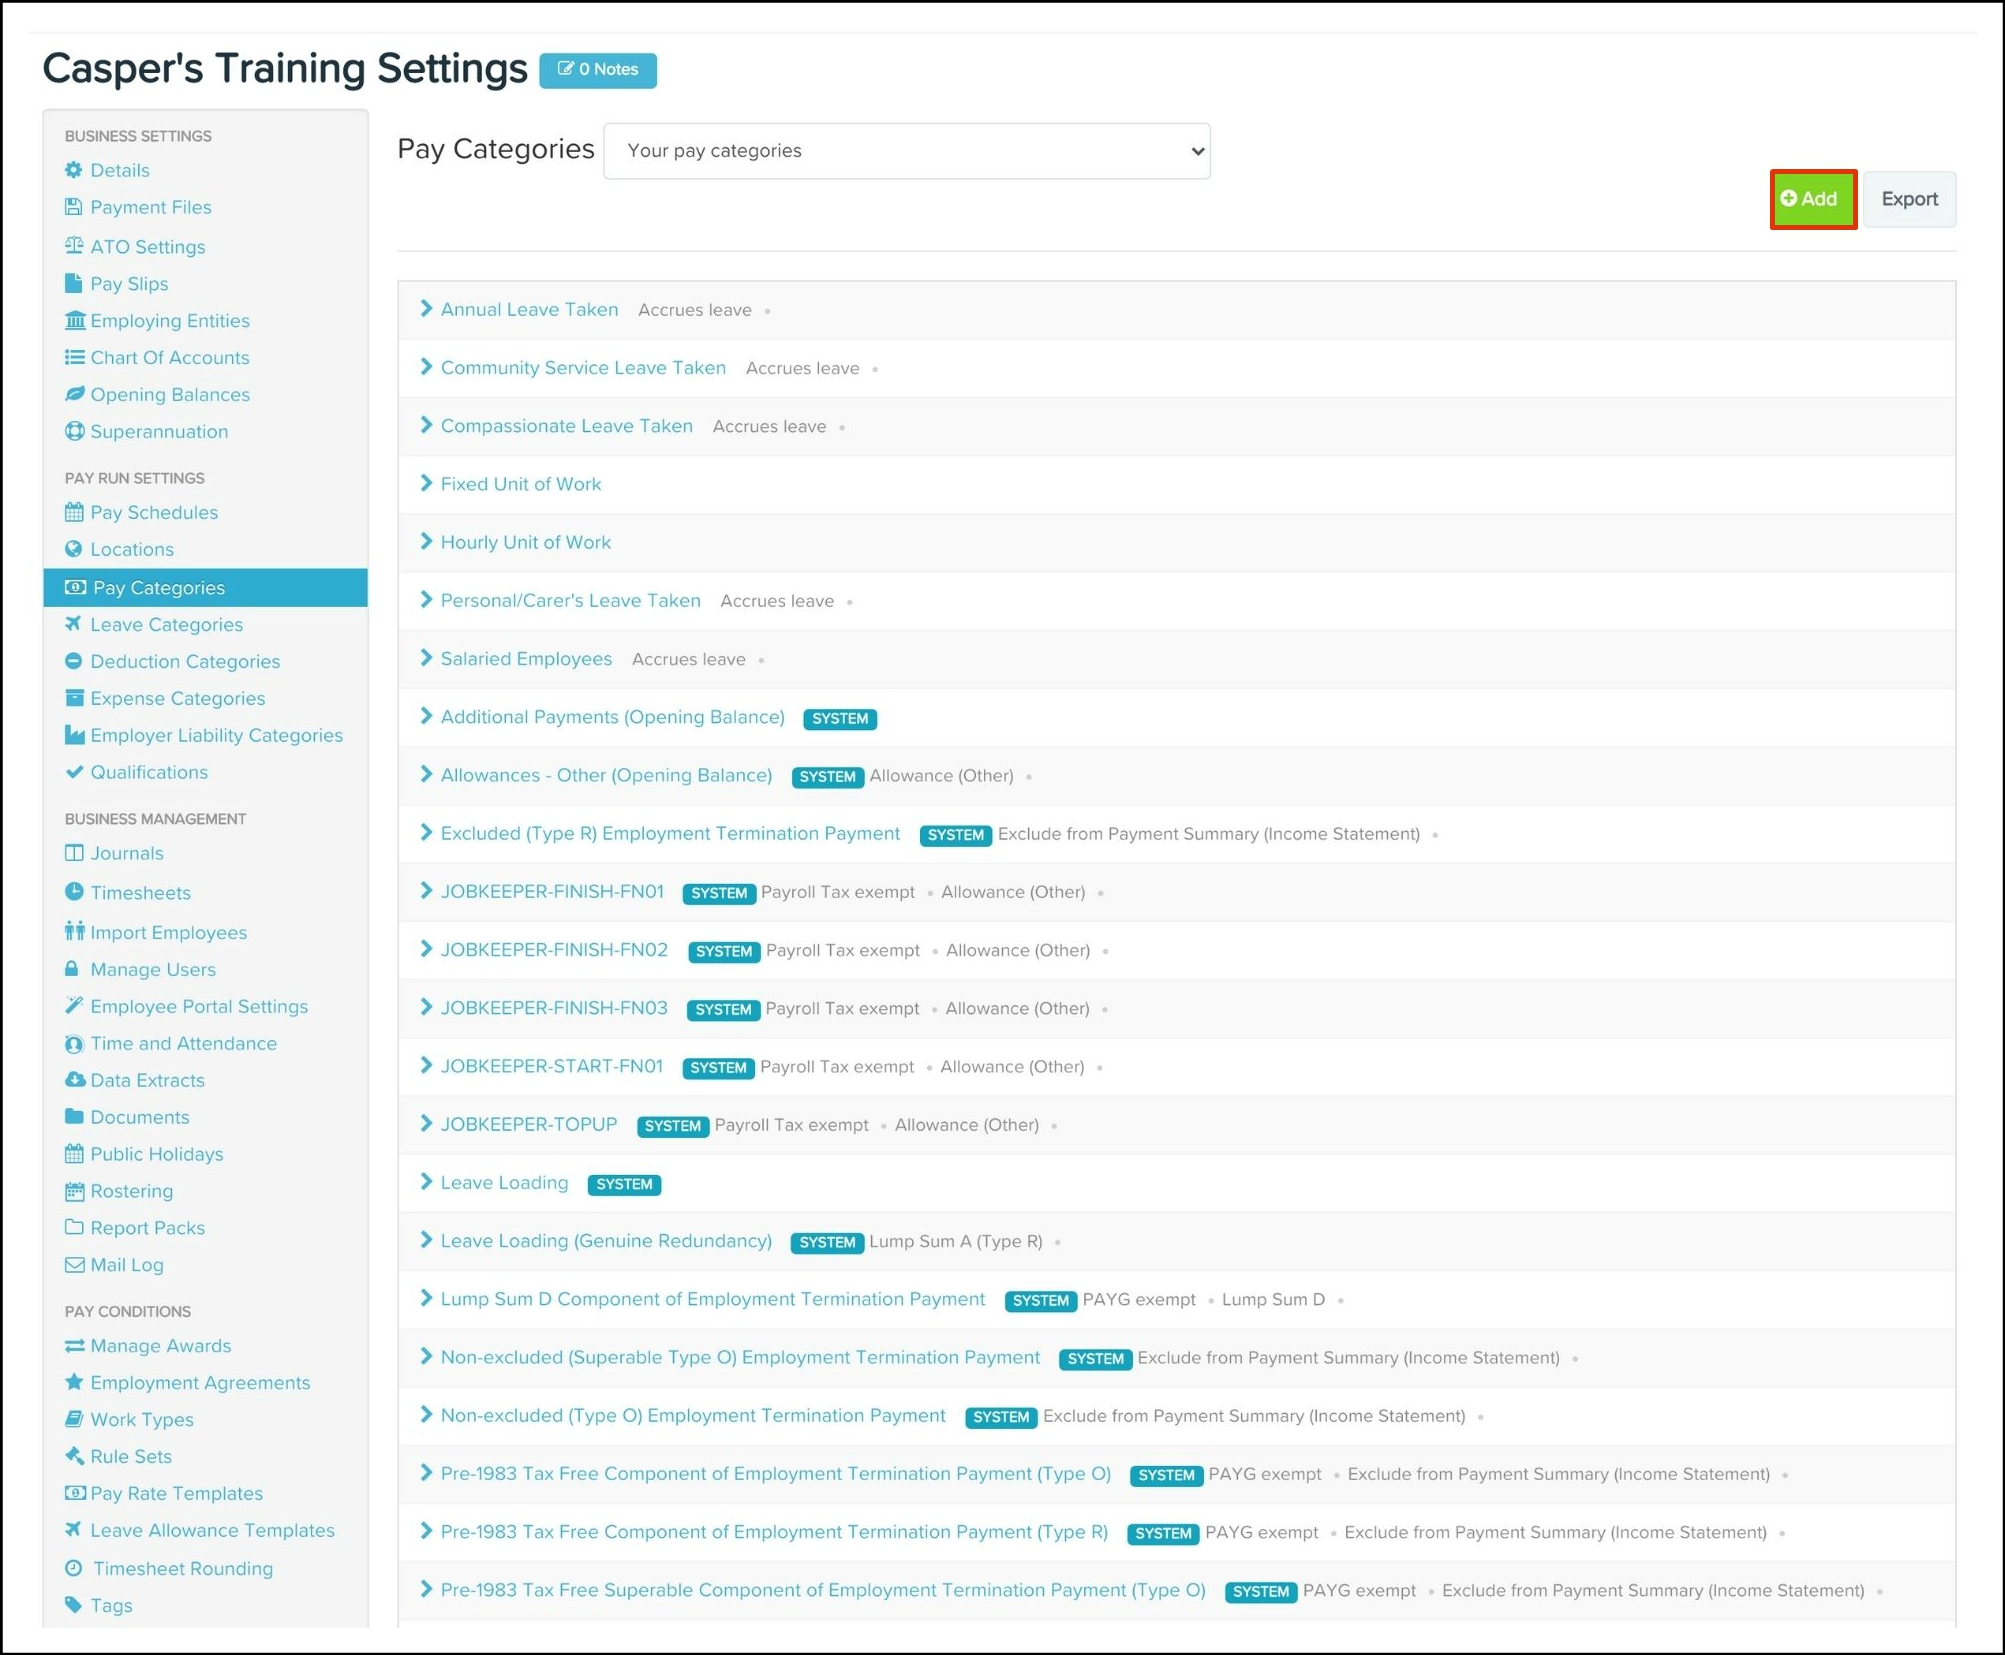
Task: Click the bank icon beside Employing Entities
Action: [x=74, y=320]
